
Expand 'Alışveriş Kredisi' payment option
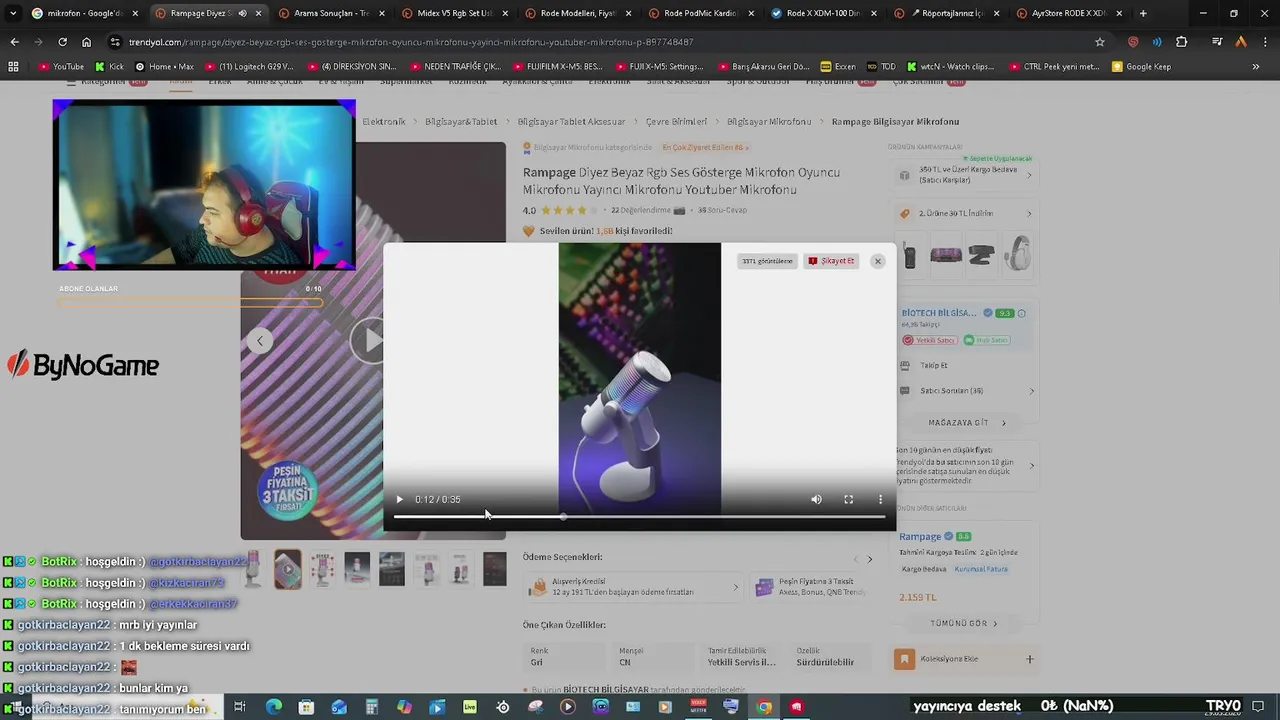[634, 587]
